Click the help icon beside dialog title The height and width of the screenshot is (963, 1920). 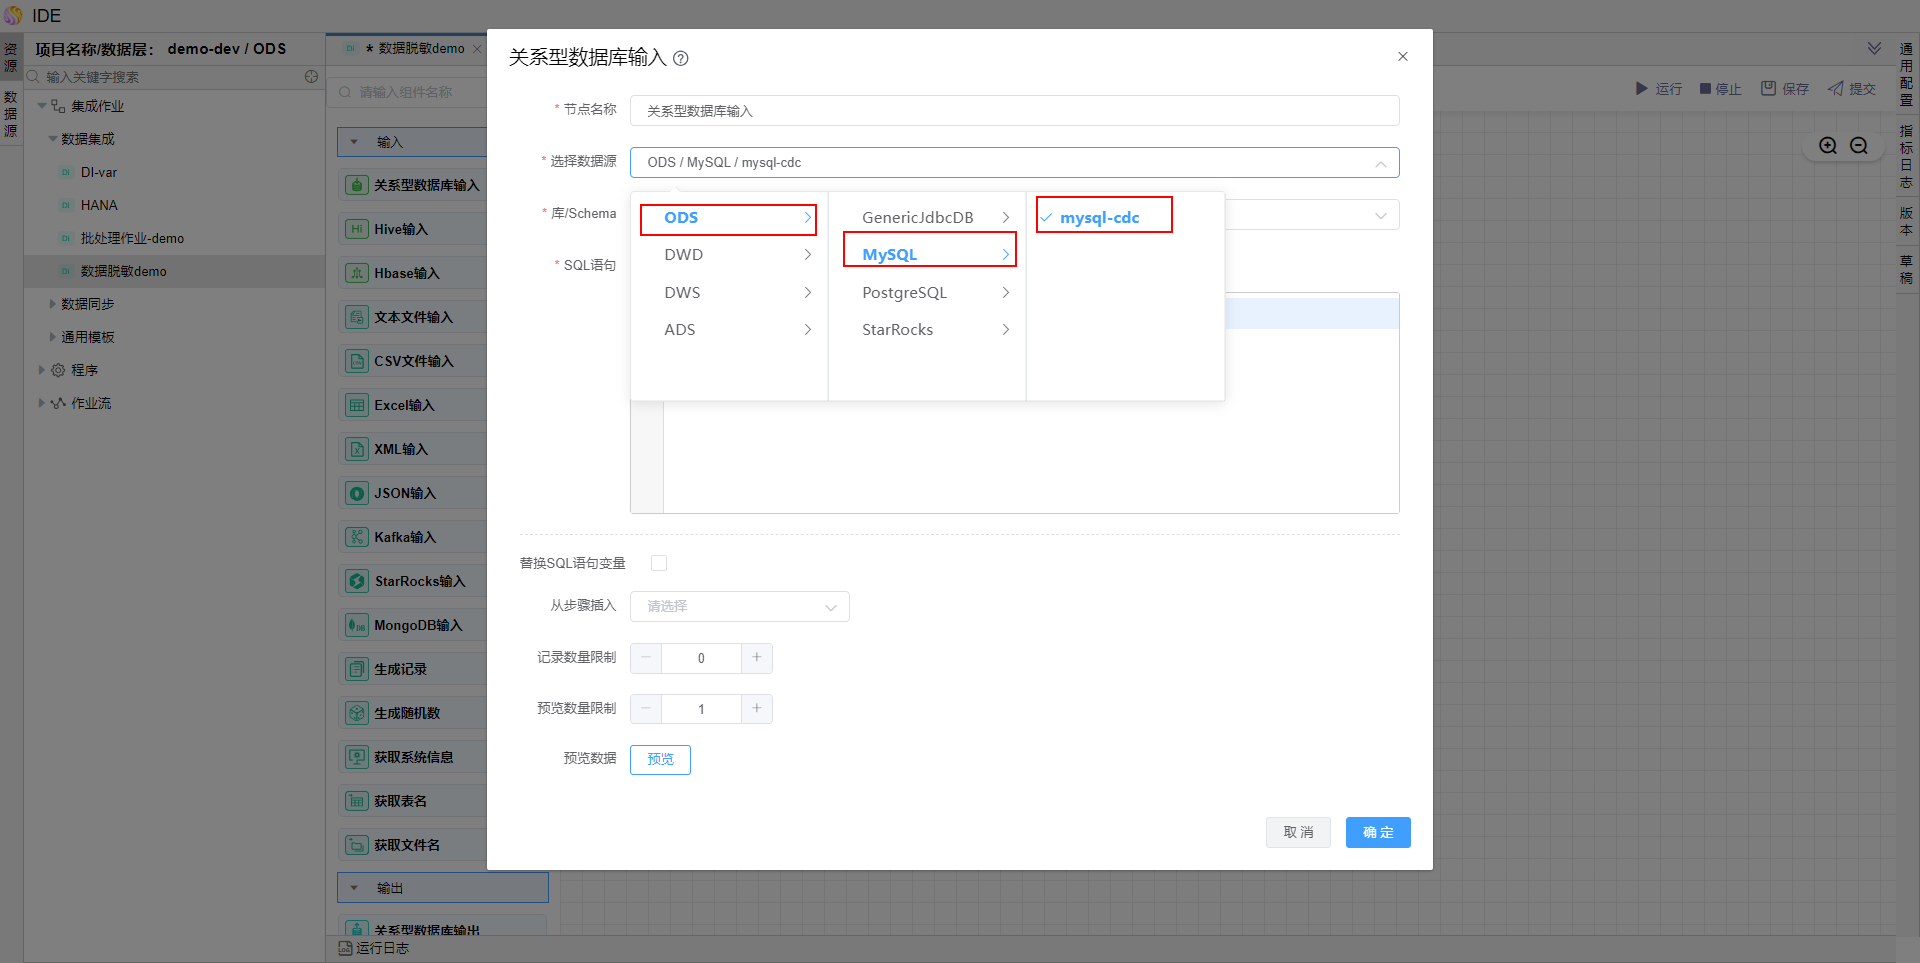[x=681, y=59]
